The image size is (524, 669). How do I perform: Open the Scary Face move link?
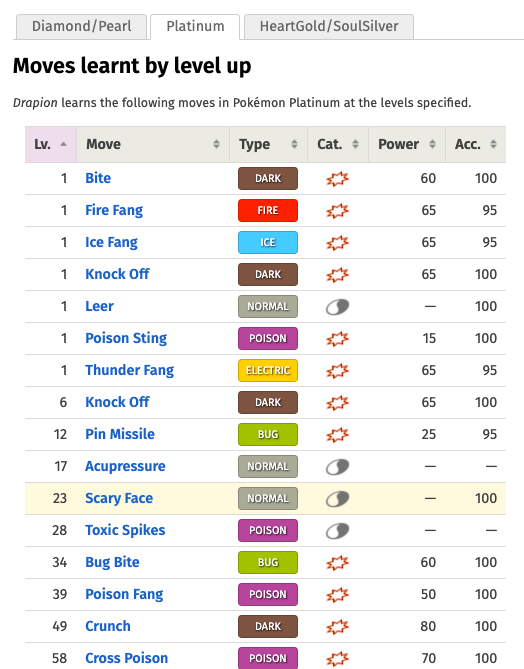click(119, 498)
